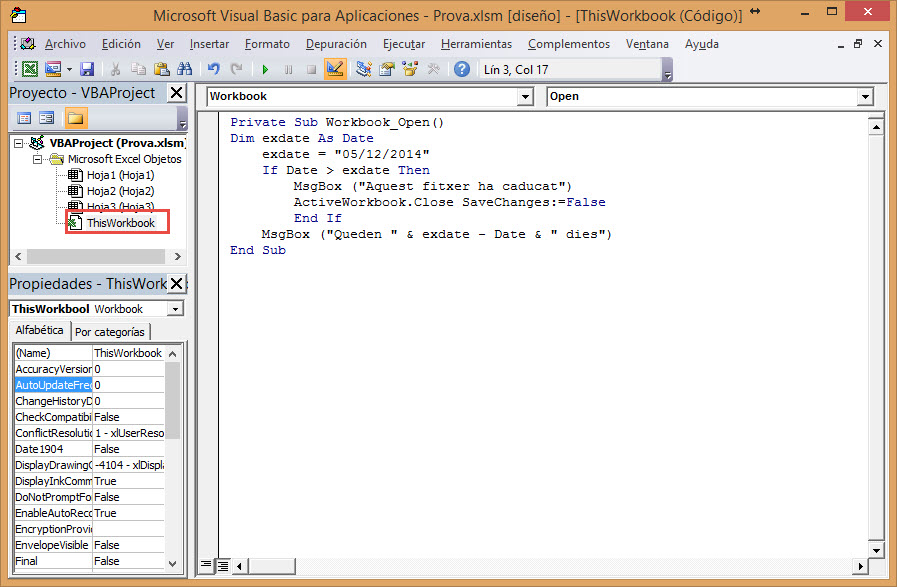The image size is (897, 587).
Task: Open the Complementos menu
Action: pyautogui.click(x=569, y=44)
